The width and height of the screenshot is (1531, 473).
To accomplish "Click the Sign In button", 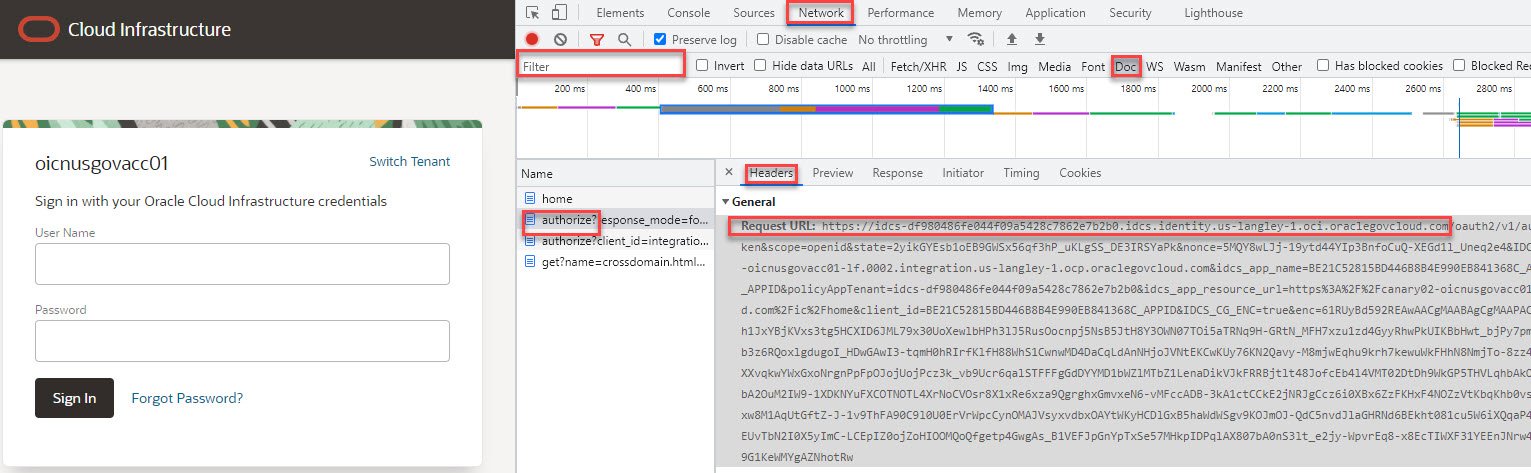I will (74, 398).
